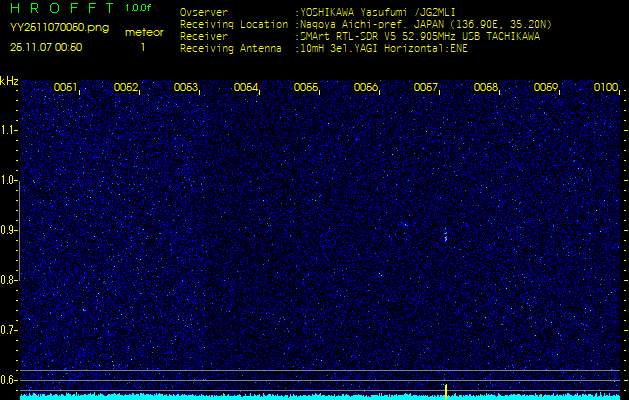Click the 1.1 frequency axis label
The height and width of the screenshot is (400, 629).
(9, 130)
